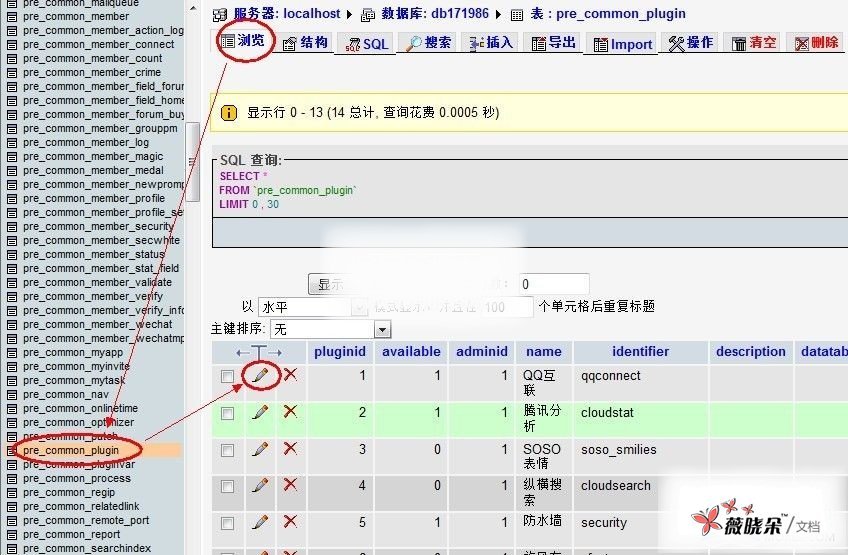Select the checkbox for the soso_smilies row

(x=228, y=450)
